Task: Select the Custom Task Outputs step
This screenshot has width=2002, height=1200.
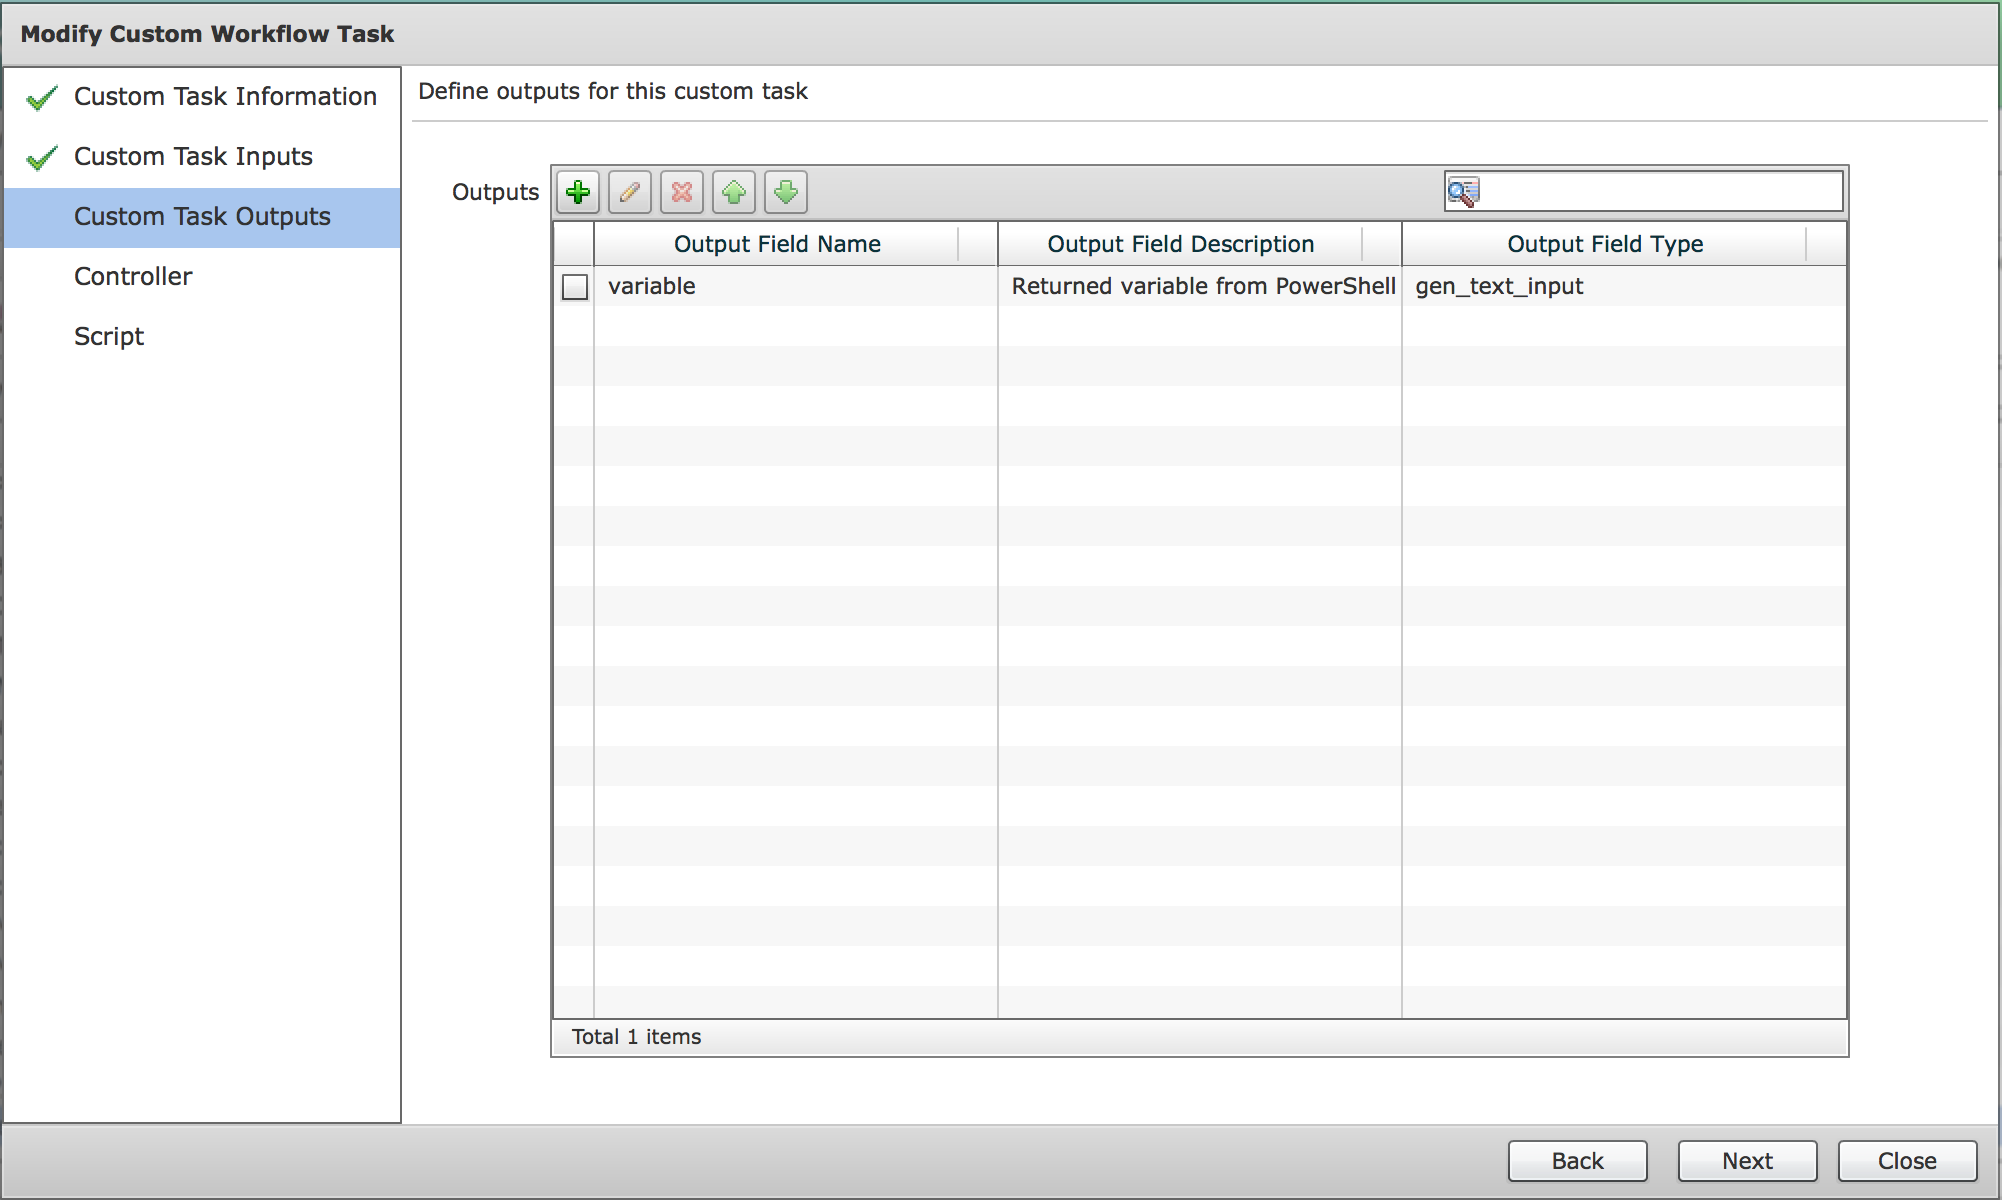Action: coord(202,217)
